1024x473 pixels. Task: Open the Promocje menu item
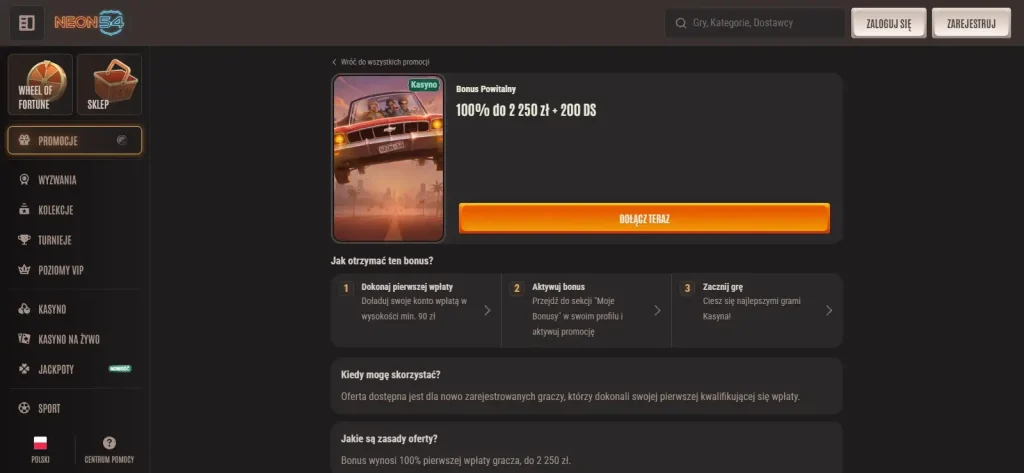[74, 140]
